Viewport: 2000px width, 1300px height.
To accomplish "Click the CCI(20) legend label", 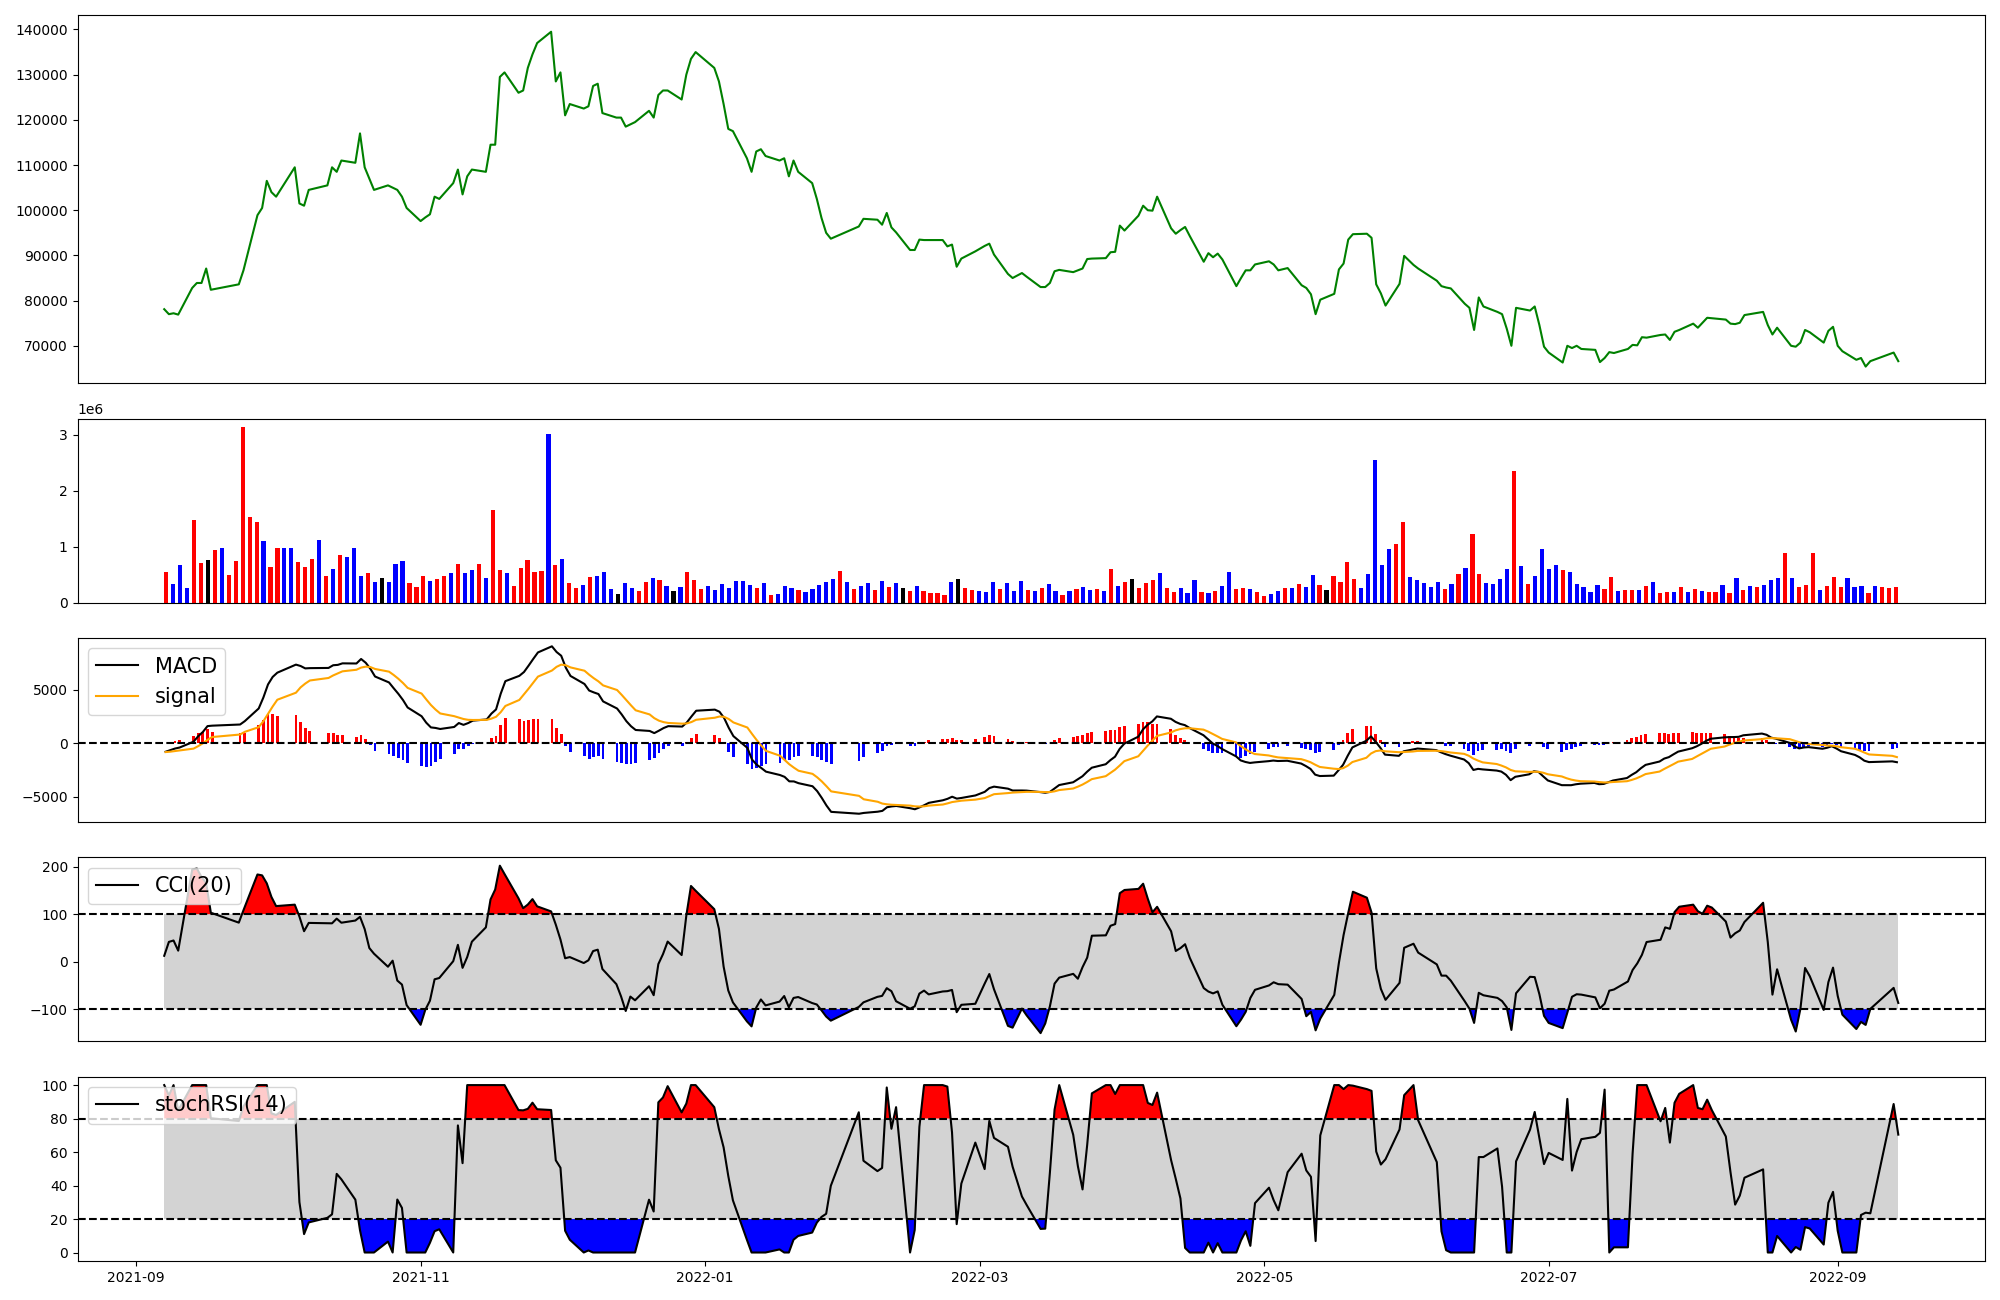I will pos(192,884).
